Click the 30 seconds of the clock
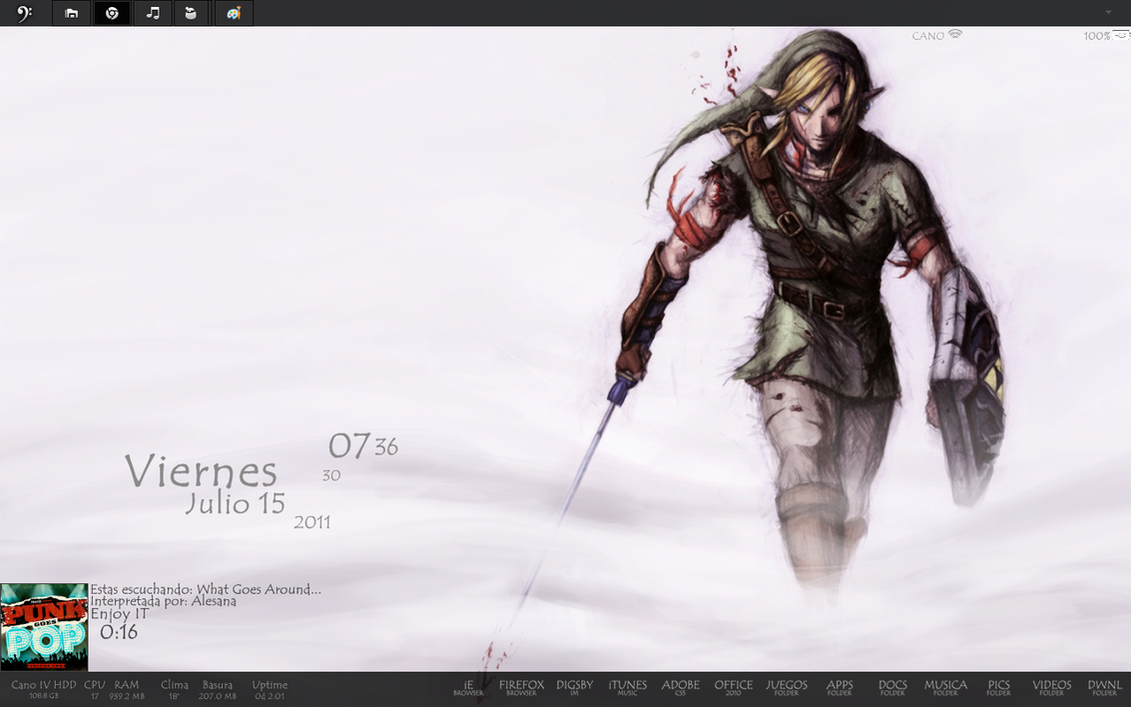Image resolution: width=1131 pixels, height=707 pixels. click(331, 475)
